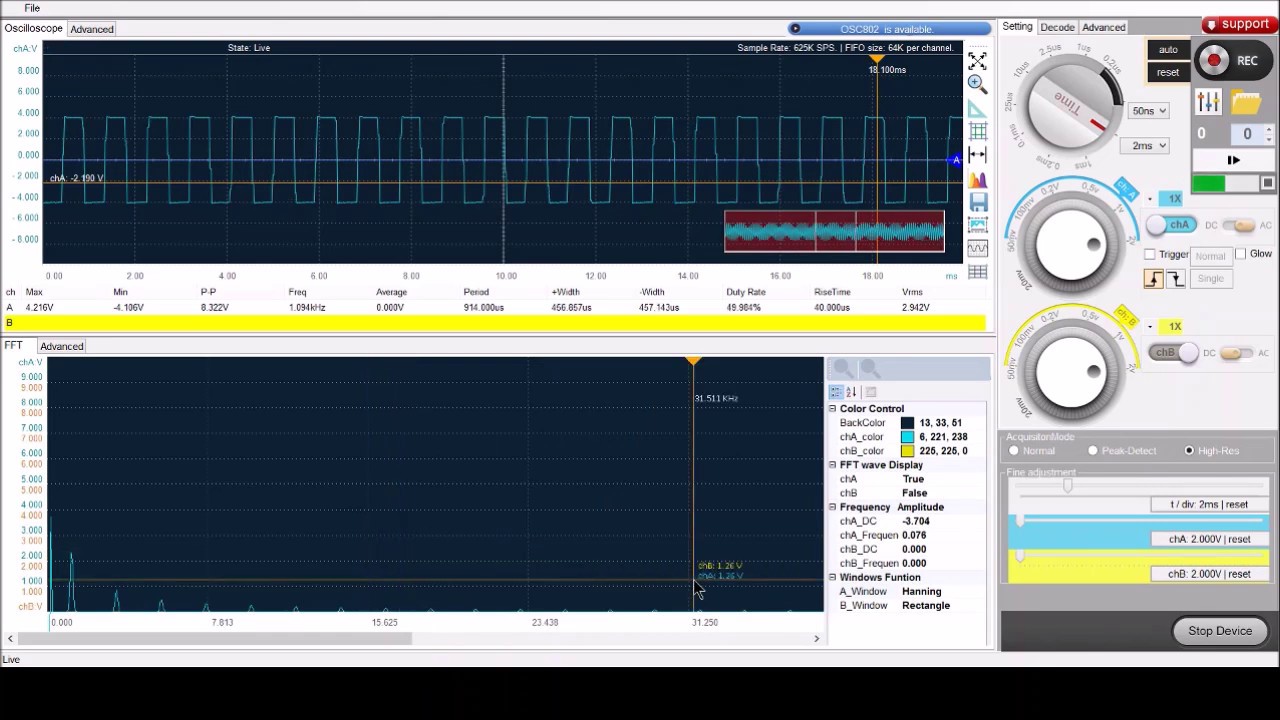
Task: Open chB probe attenuation dropdown arrow
Action: [x=1150, y=327]
